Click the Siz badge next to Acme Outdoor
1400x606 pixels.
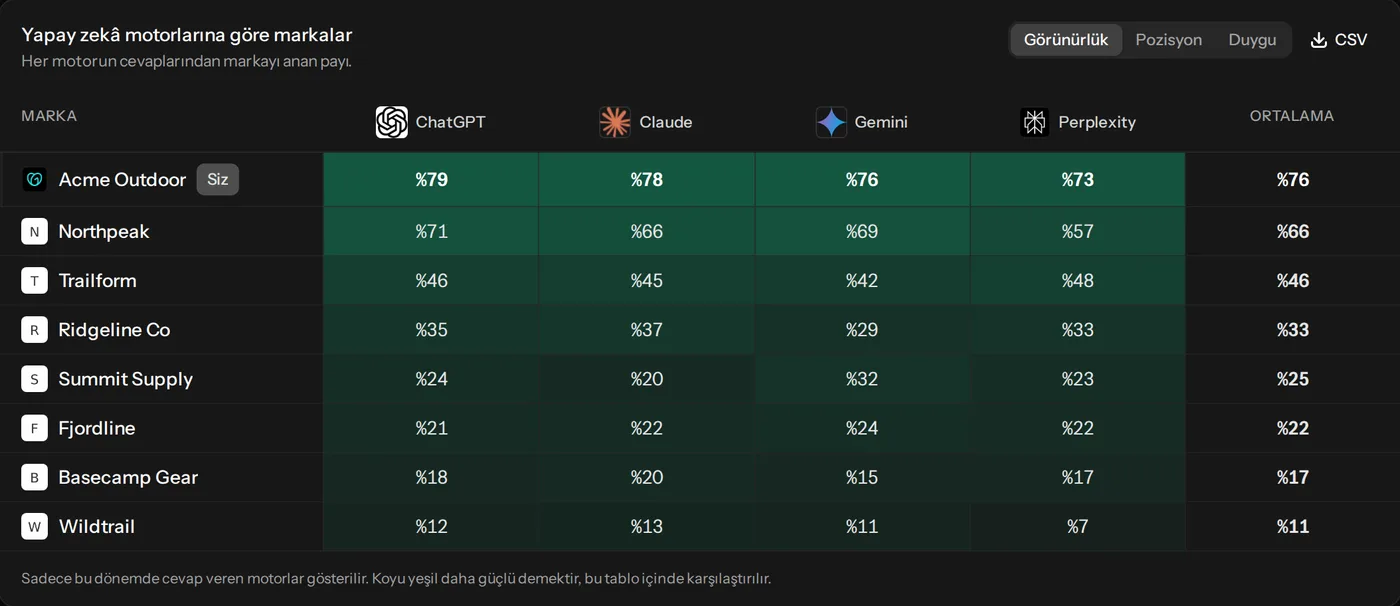click(x=217, y=179)
